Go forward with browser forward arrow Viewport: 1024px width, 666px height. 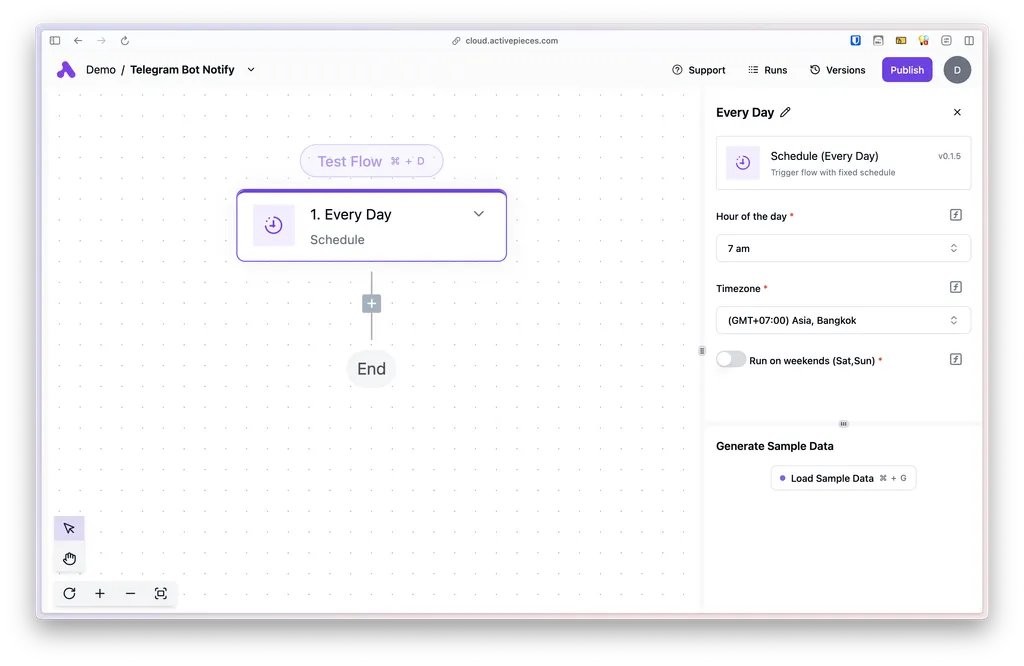[101, 40]
